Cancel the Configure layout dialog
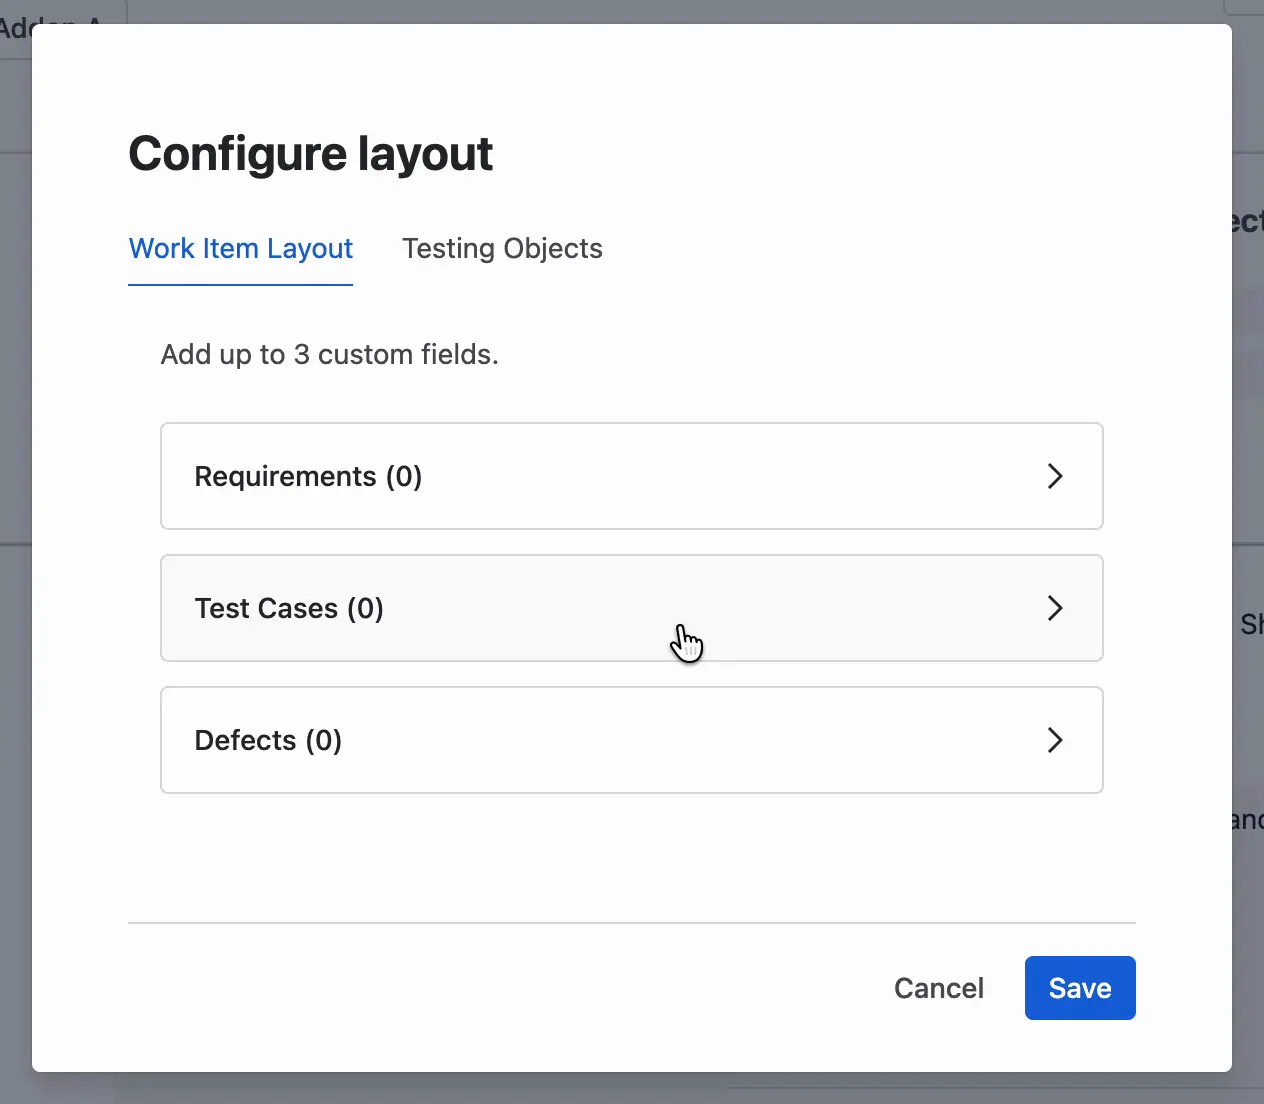Image resolution: width=1264 pixels, height=1104 pixels. tap(939, 988)
